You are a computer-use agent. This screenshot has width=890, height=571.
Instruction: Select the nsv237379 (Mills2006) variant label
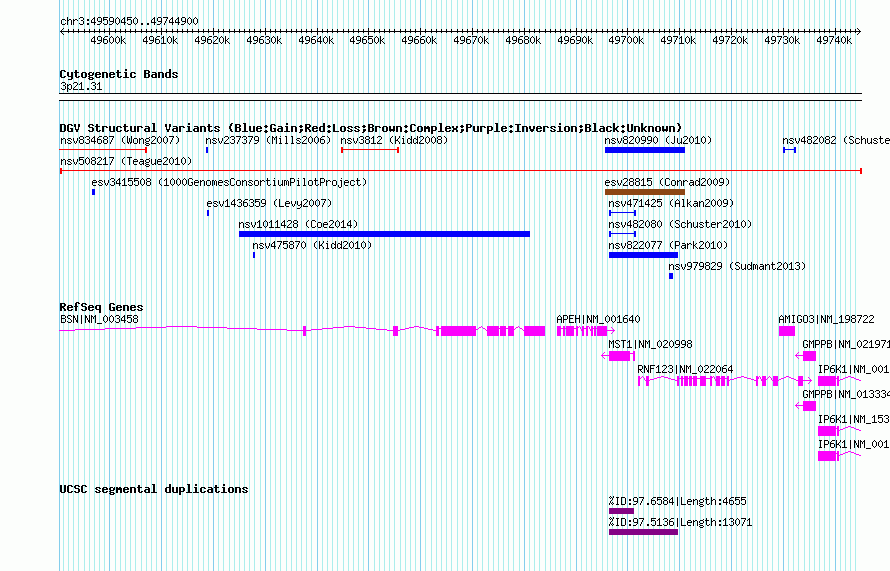[x=268, y=140]
